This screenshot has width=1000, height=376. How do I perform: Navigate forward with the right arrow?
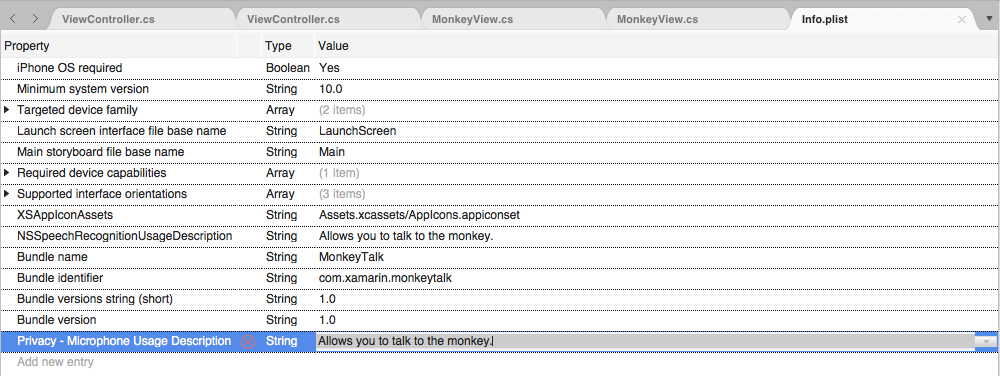pos(35,19)
